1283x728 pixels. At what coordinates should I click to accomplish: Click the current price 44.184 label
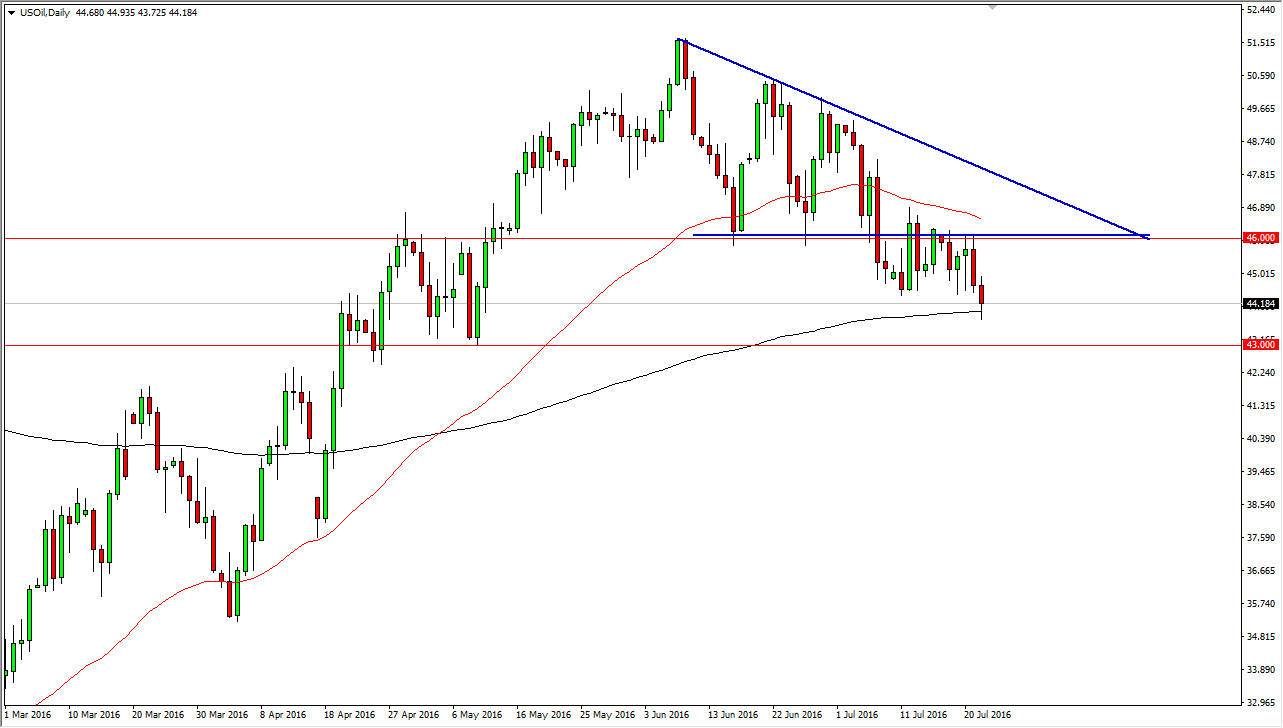1260,303
